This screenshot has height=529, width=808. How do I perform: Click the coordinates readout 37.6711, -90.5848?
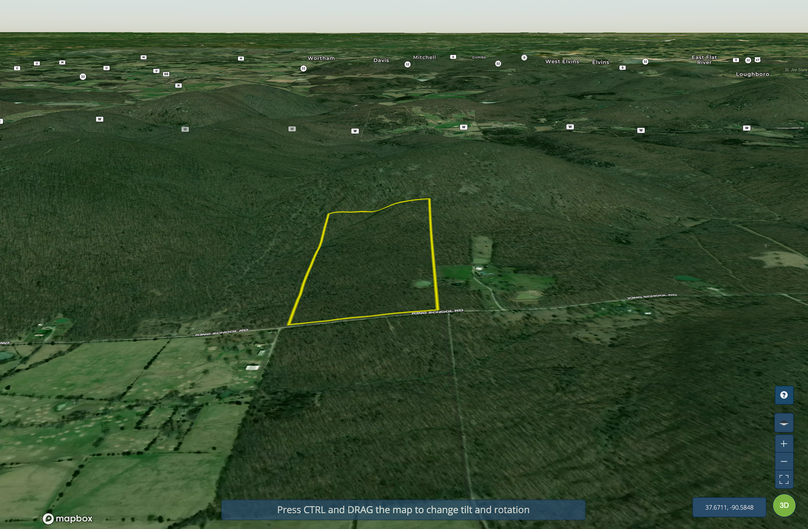point(728,508)
